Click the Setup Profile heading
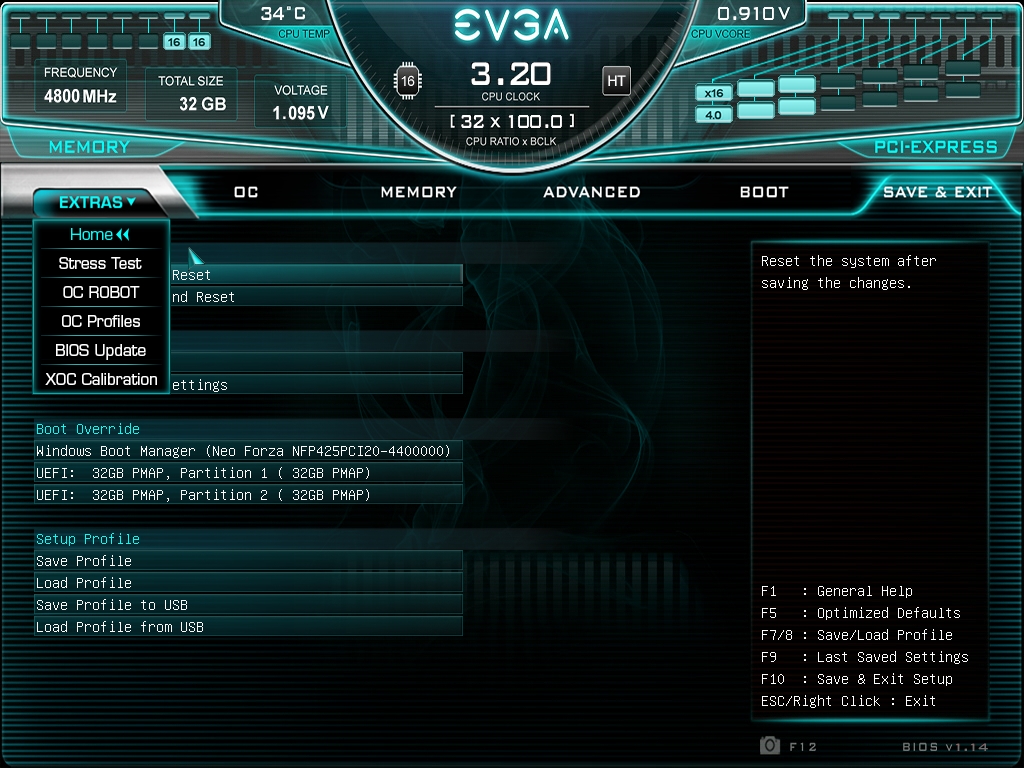The width and height of the screenshot is (1024, 768). (x=88, y=539)
